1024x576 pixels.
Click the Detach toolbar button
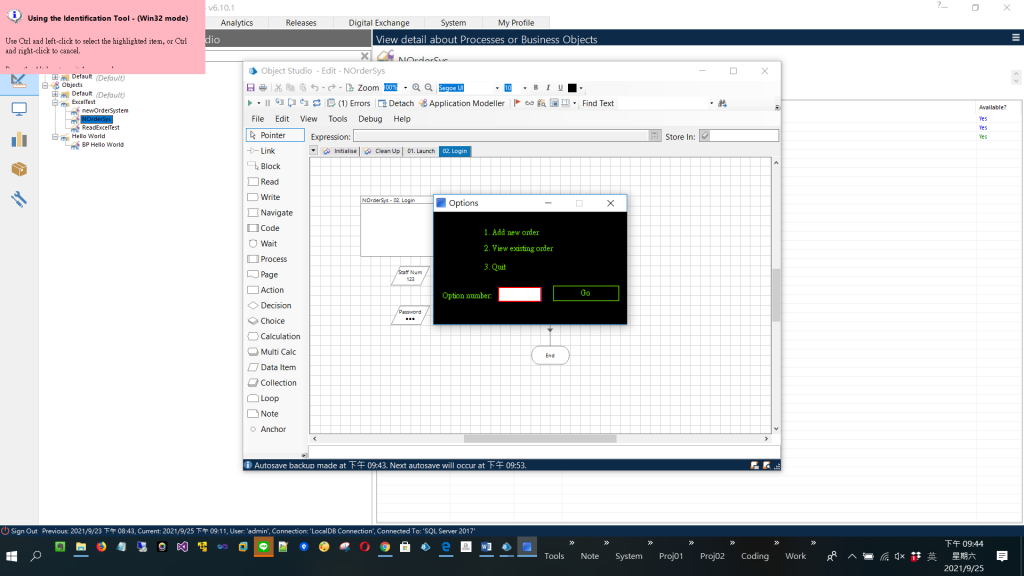coord(396,103)
